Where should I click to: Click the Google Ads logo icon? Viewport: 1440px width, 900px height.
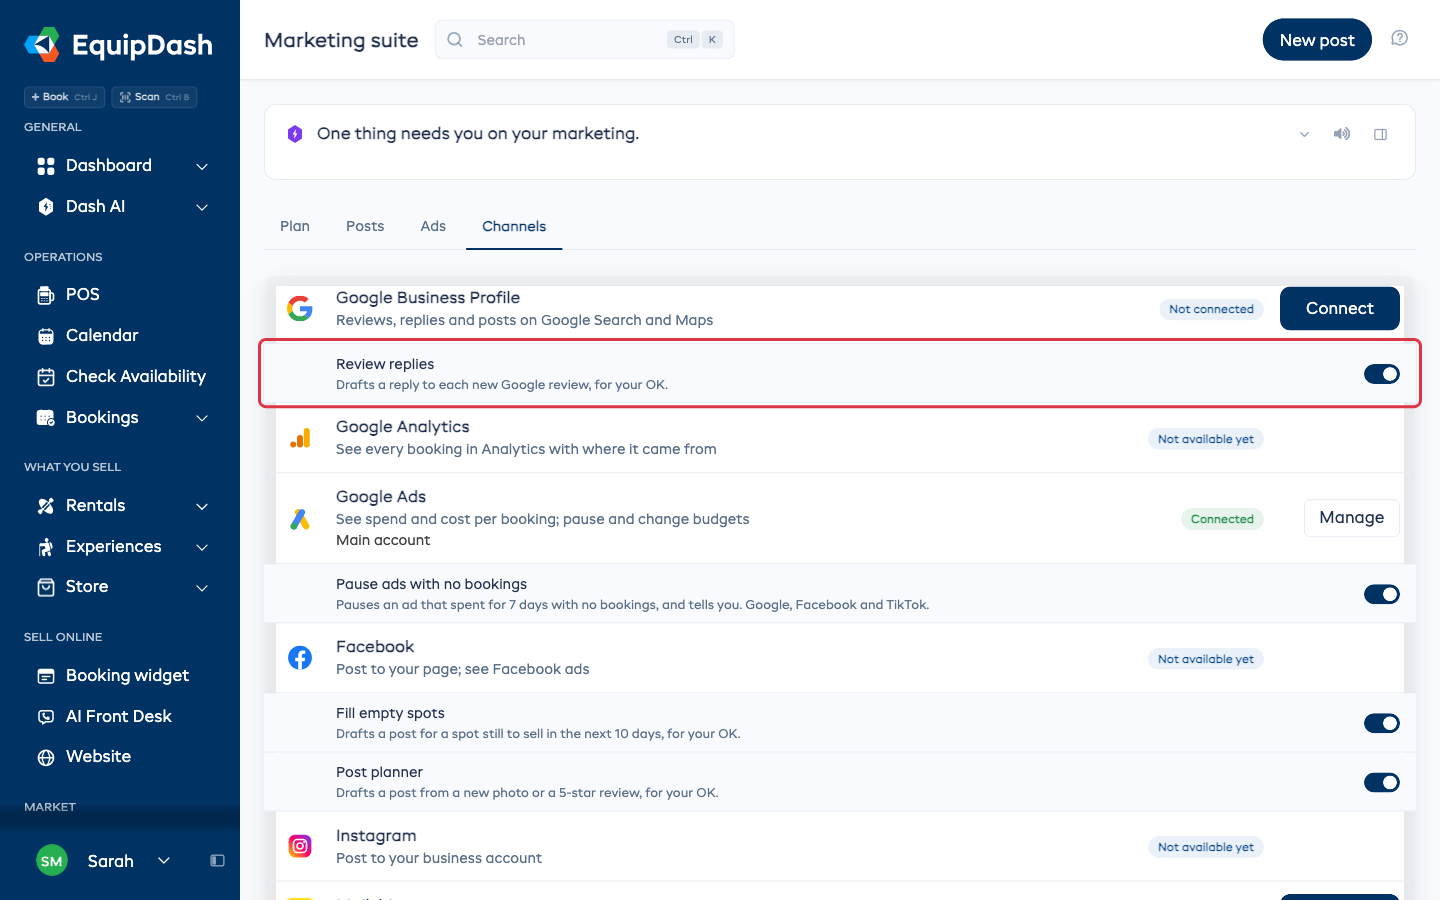pos(300,518)
